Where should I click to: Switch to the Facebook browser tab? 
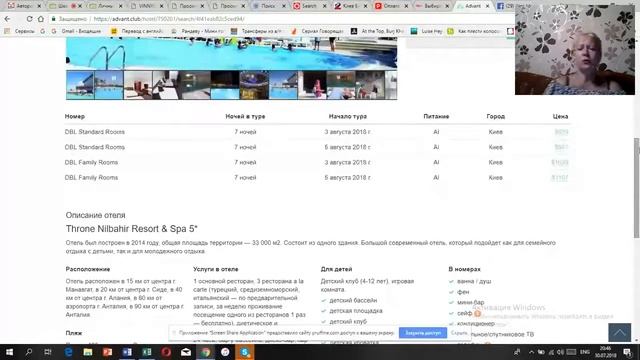tap(505, 6)
